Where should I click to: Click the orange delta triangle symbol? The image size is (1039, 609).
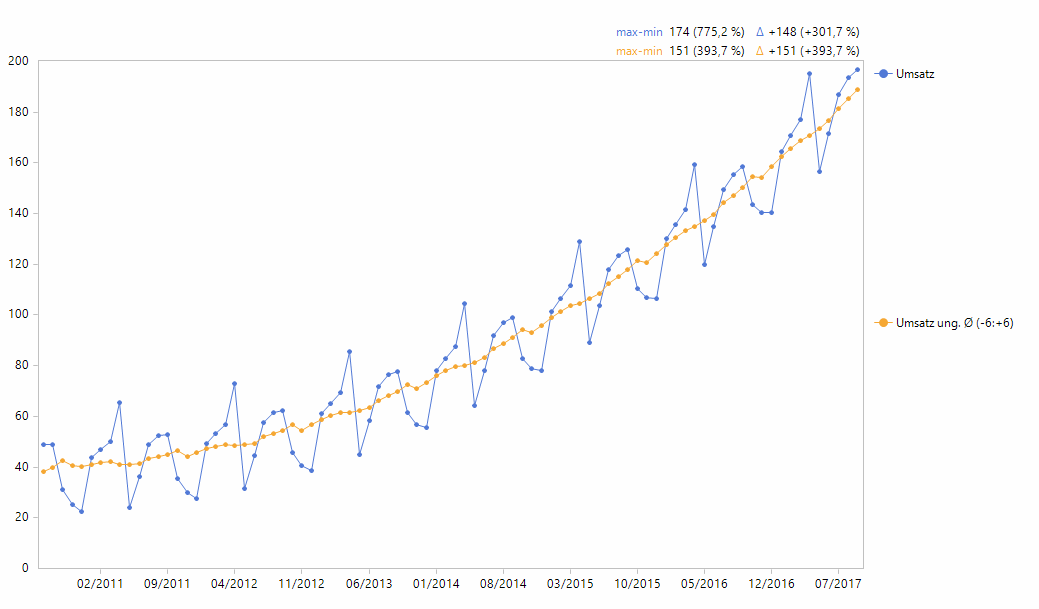[x=759, y=51]
